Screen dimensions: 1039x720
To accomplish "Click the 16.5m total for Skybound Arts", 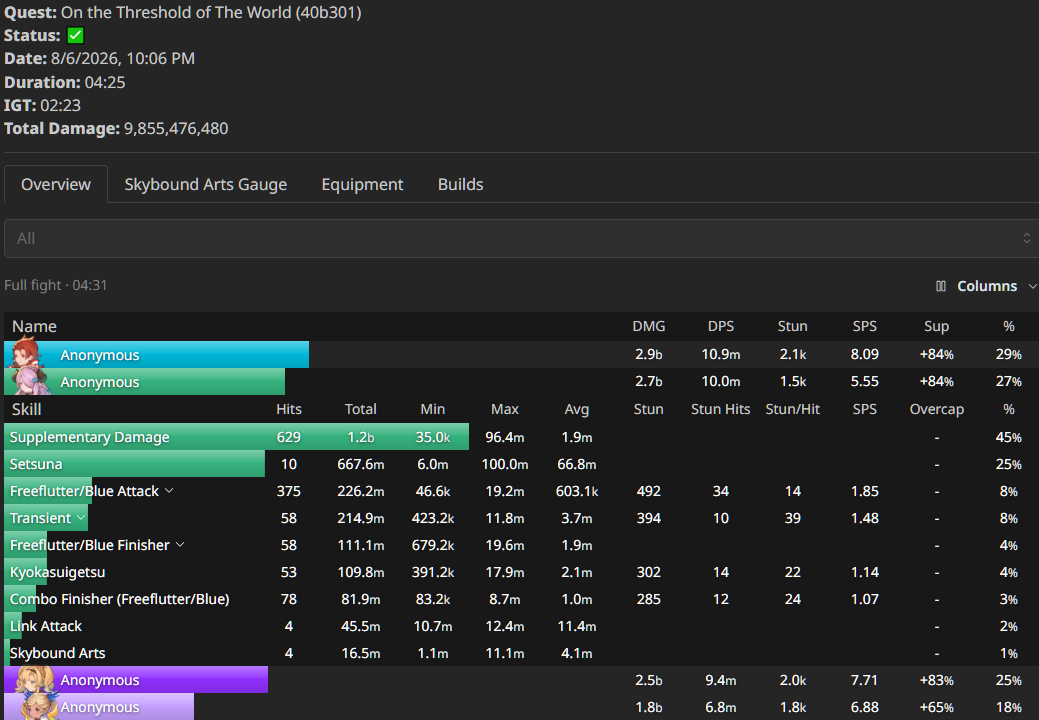I will tap(360, 653).
